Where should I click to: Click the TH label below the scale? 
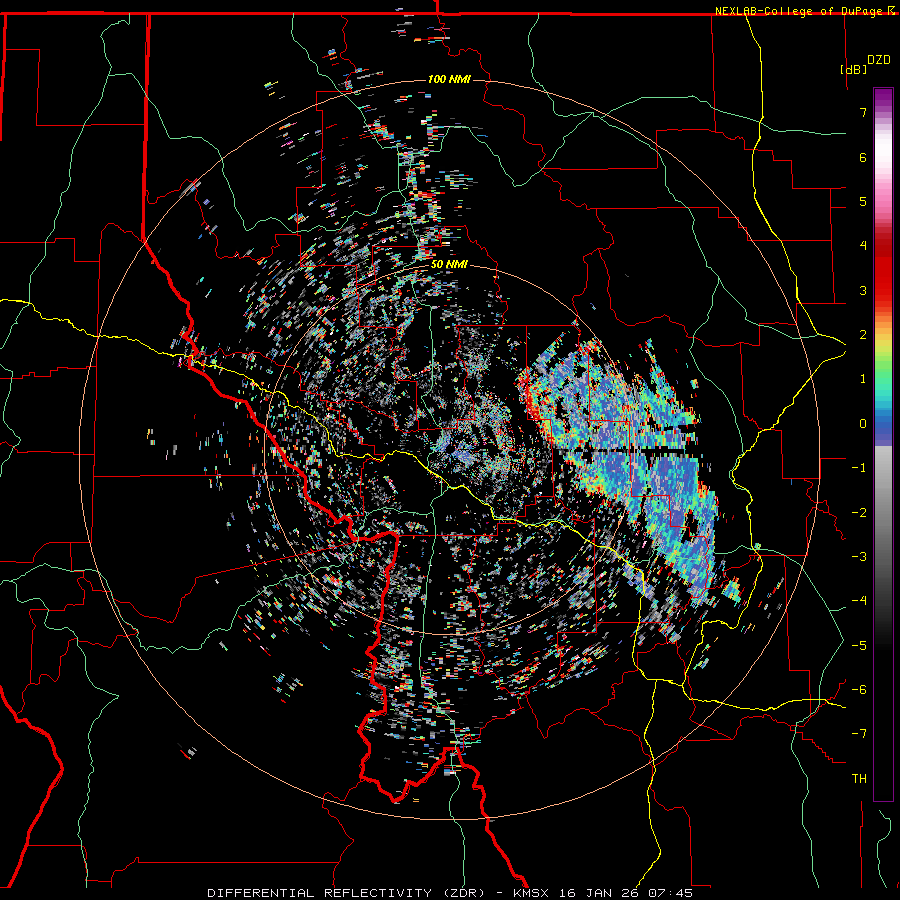tap(859, 779)
